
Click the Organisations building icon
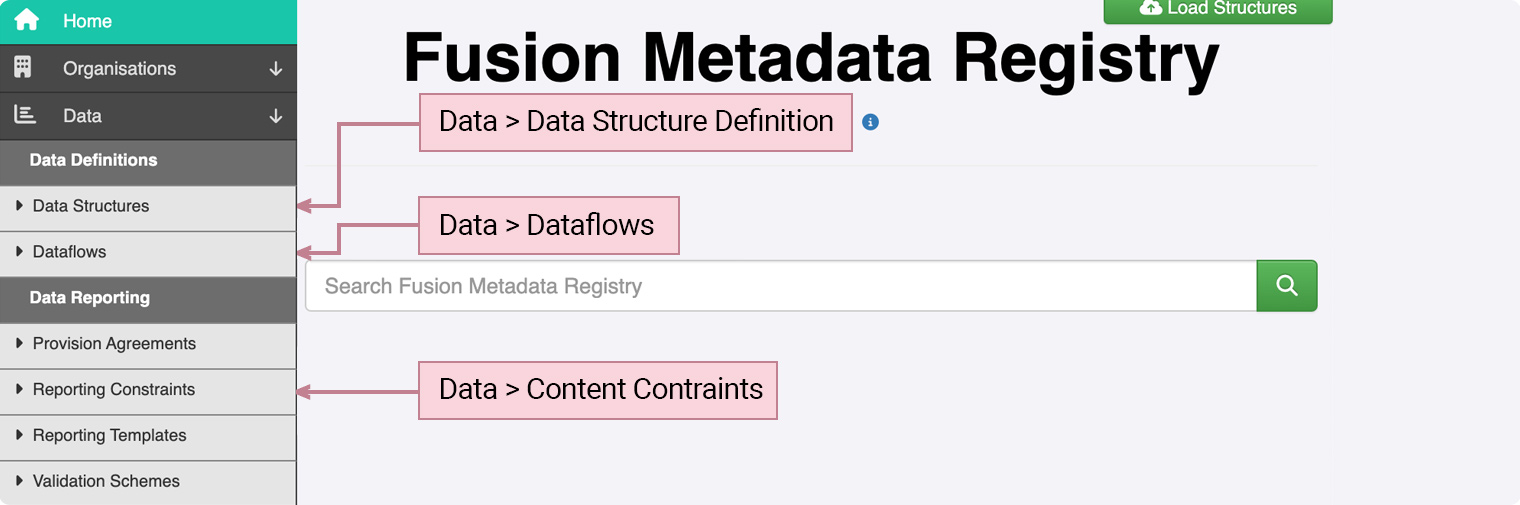coord(23,67)
